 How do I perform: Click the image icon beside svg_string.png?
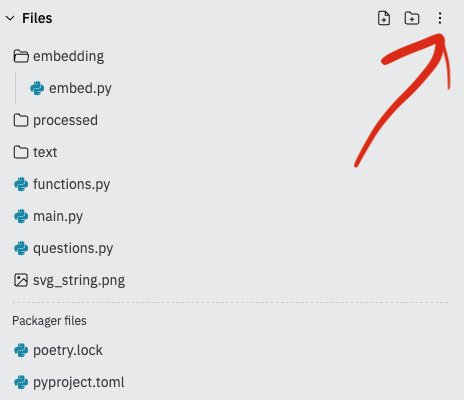(x=21, y=280)
